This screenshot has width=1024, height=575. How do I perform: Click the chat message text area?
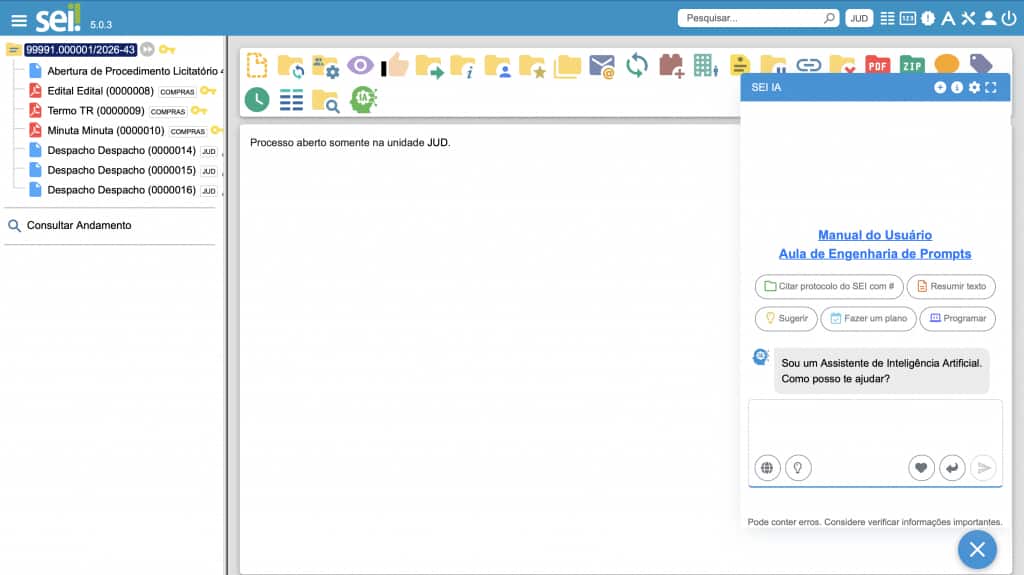coord(874,425)
